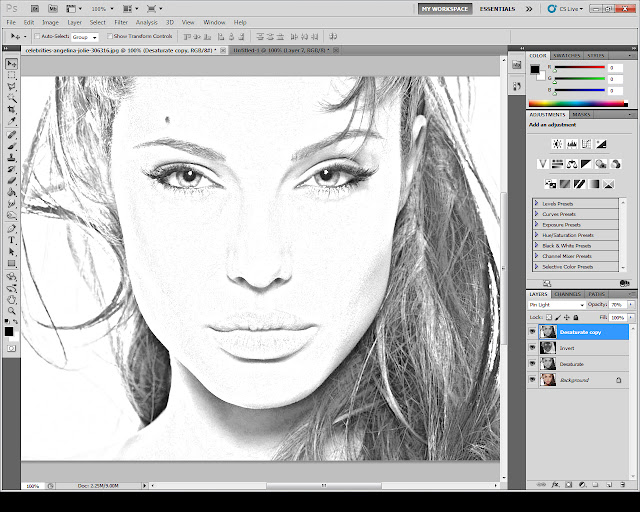Select the Type tool
Viewport: 640px width, 512px height.
click(12, 240)
